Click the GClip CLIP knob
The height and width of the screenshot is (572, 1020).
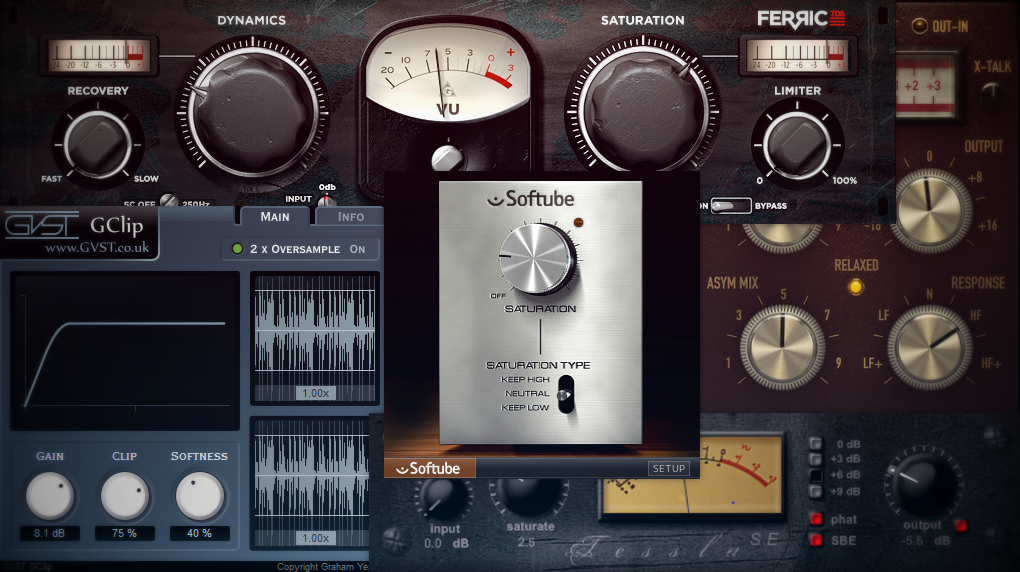click(124, 497)
